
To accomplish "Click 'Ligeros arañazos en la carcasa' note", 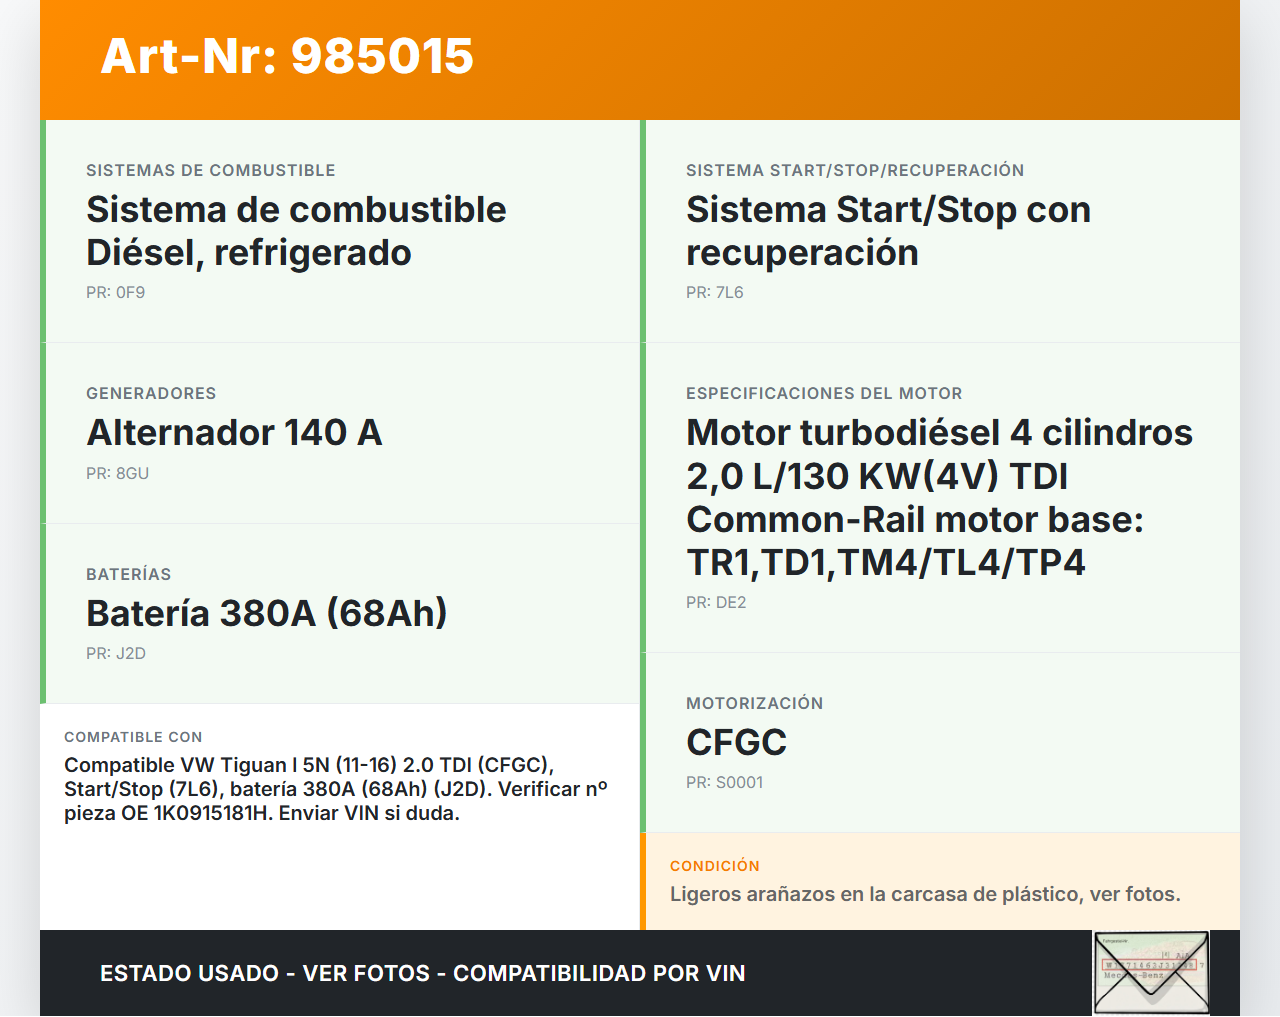I will coord(925,895).
